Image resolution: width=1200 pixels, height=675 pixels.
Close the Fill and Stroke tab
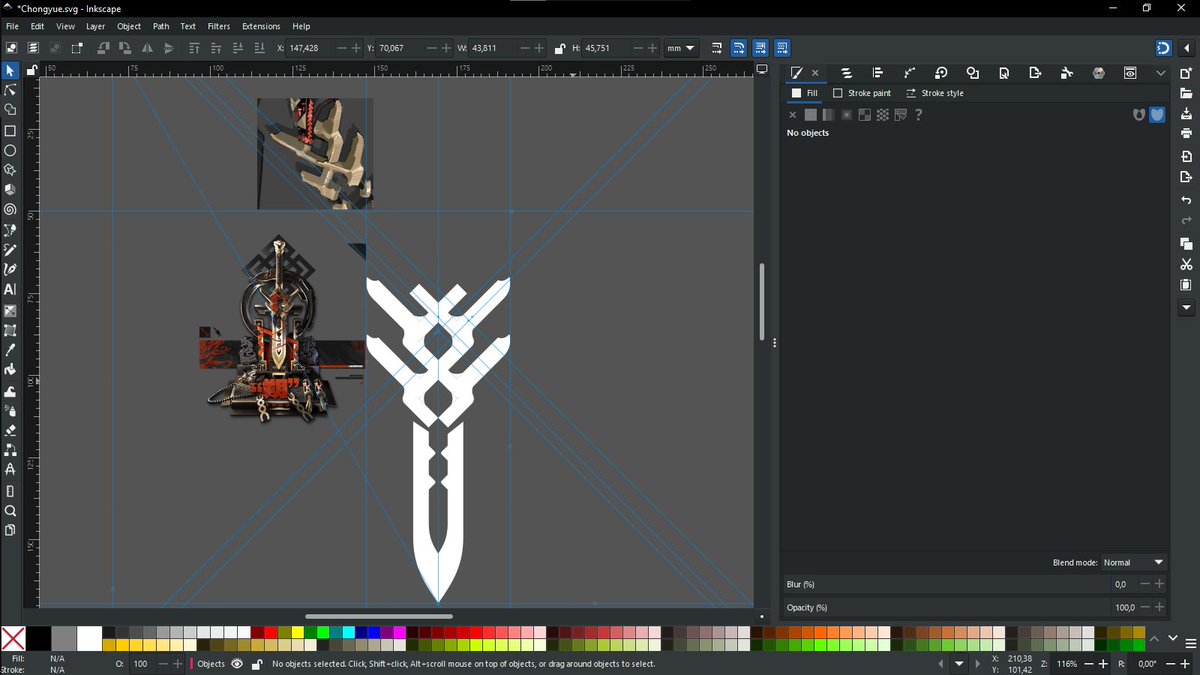(815, 73)
